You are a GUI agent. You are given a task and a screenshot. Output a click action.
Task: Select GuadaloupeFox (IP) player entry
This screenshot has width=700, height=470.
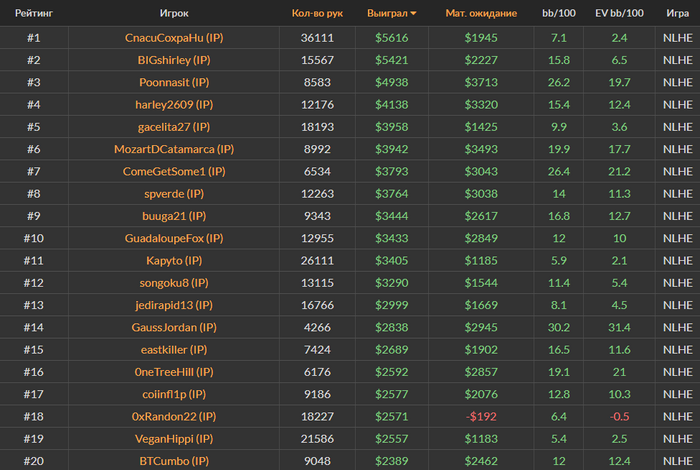[x=174, y=238]
